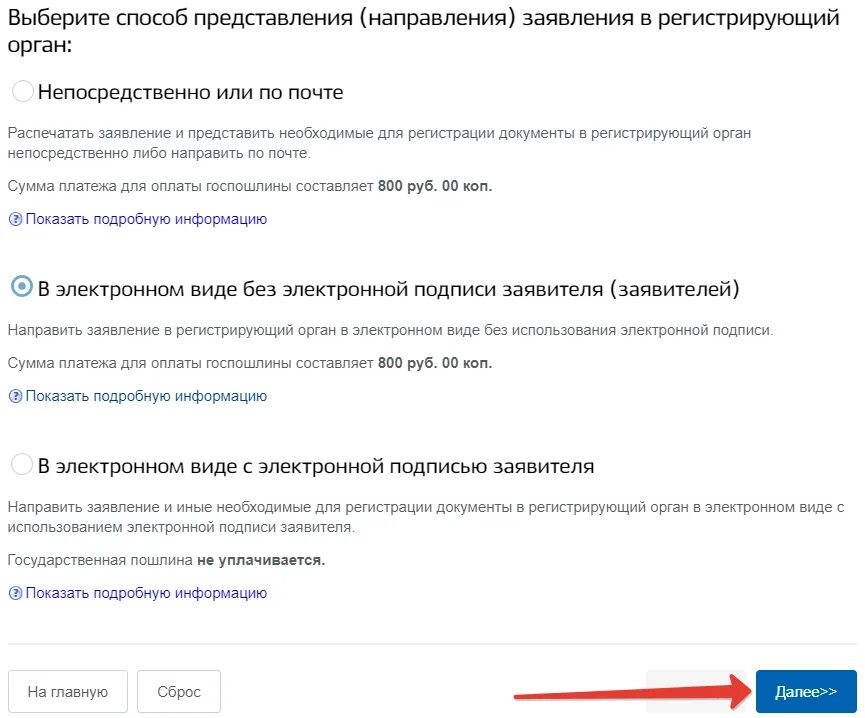The width and height of the screenshot is (865, 718).
Task: Click bold '800 руб. 00 коп.' in postal option
Action: pyautogui.click(x=435, y=186)
